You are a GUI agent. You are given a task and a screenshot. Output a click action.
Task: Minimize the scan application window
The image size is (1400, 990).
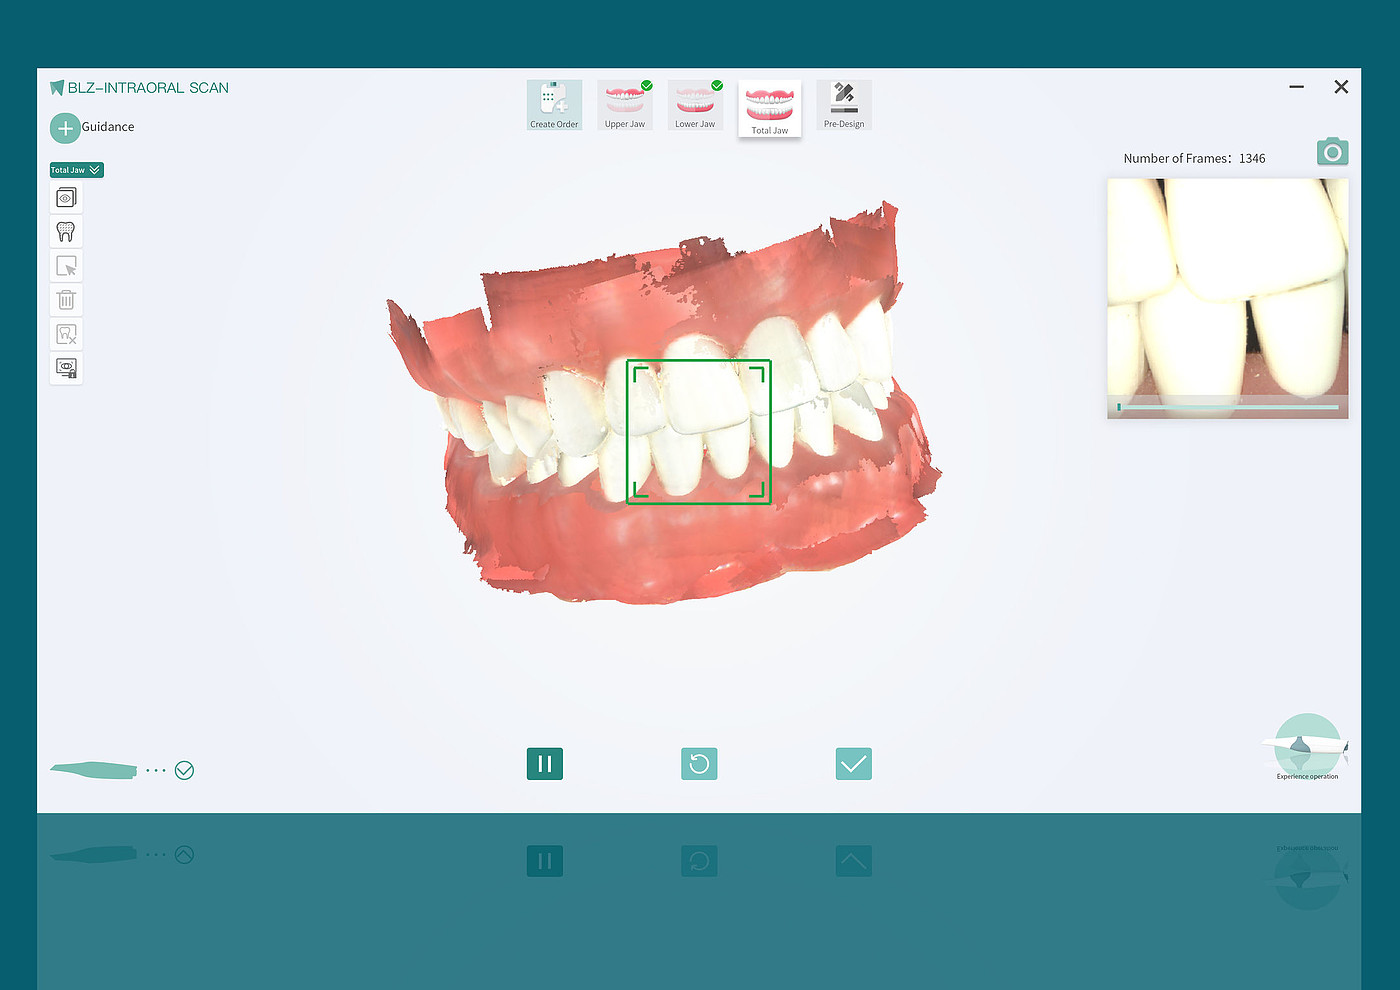coord(1297,87)
